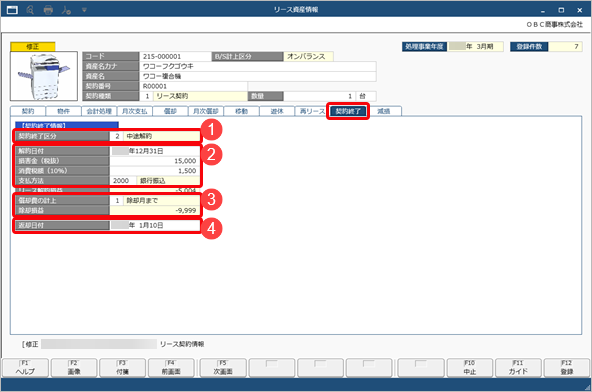Click the settings tool icon beside the printer
592x392 pixels.
coord(66,10)
